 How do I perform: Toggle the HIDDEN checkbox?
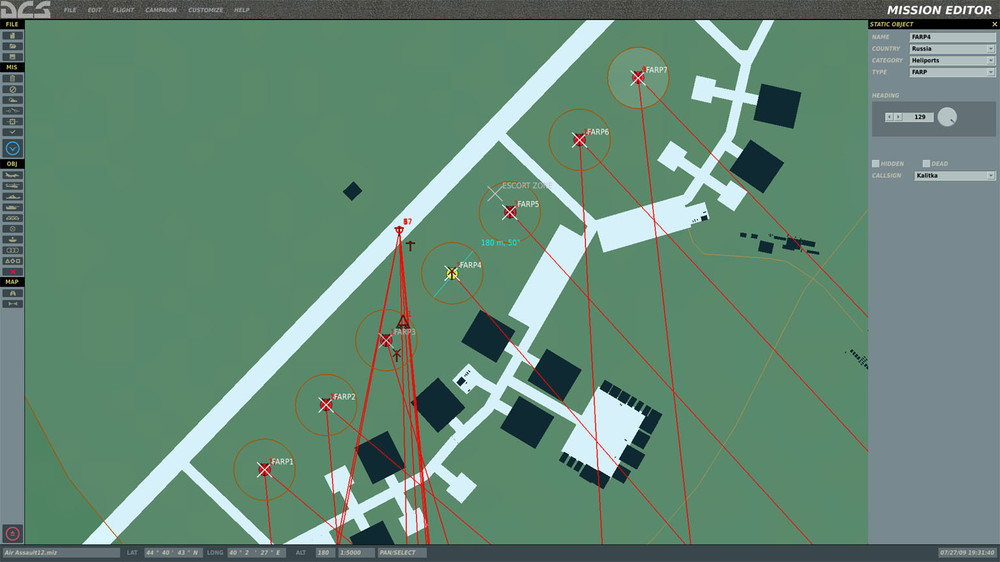(876, 163)
